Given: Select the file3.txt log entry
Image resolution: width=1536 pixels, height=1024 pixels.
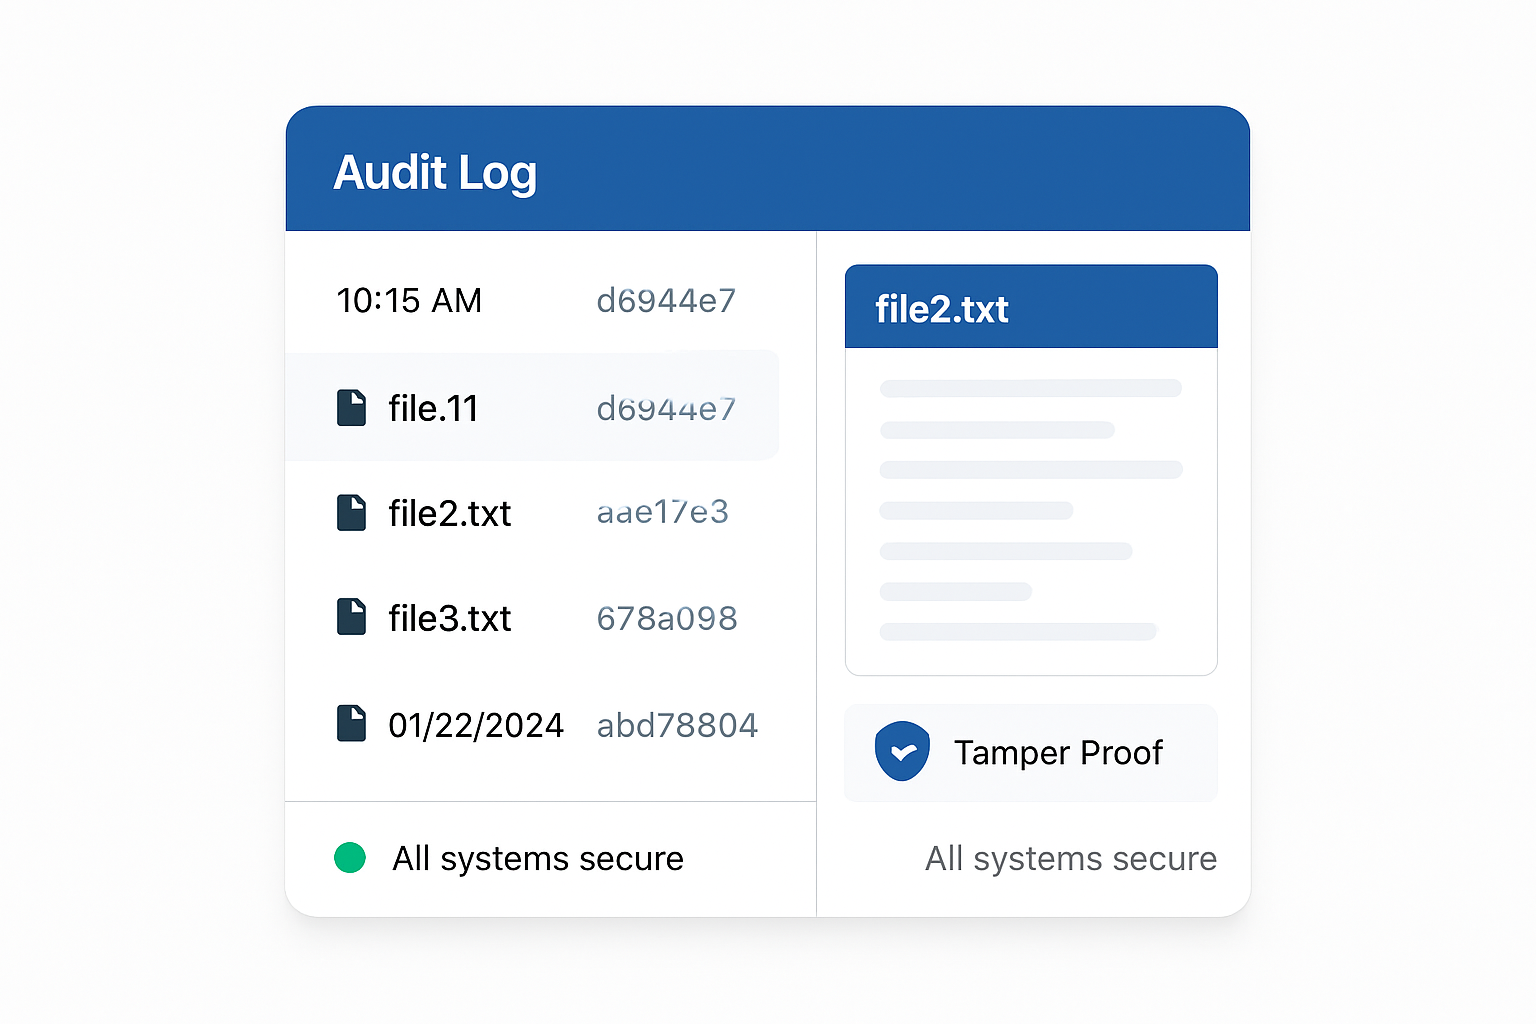Looking at the screenshot, I should pos(449,618).
